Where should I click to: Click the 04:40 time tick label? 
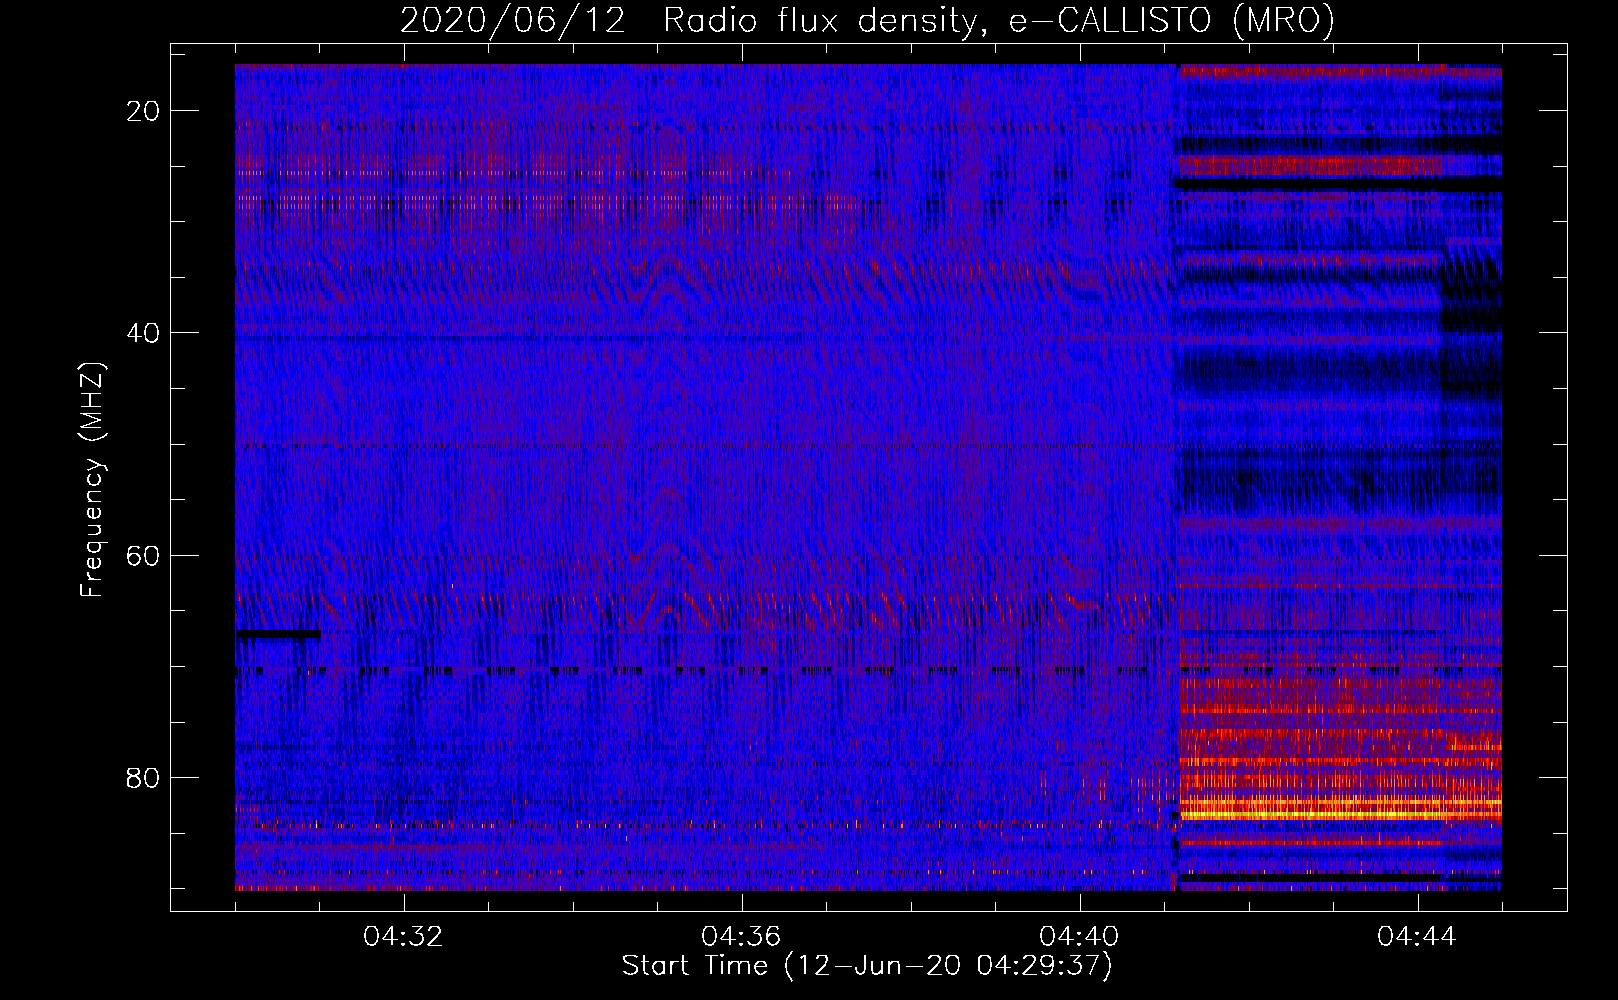[1079, 937]
